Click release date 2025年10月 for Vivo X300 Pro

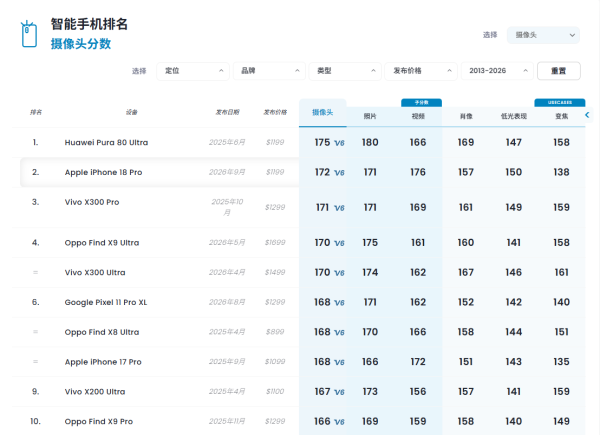pyautogui.click(x=227, y=207)
